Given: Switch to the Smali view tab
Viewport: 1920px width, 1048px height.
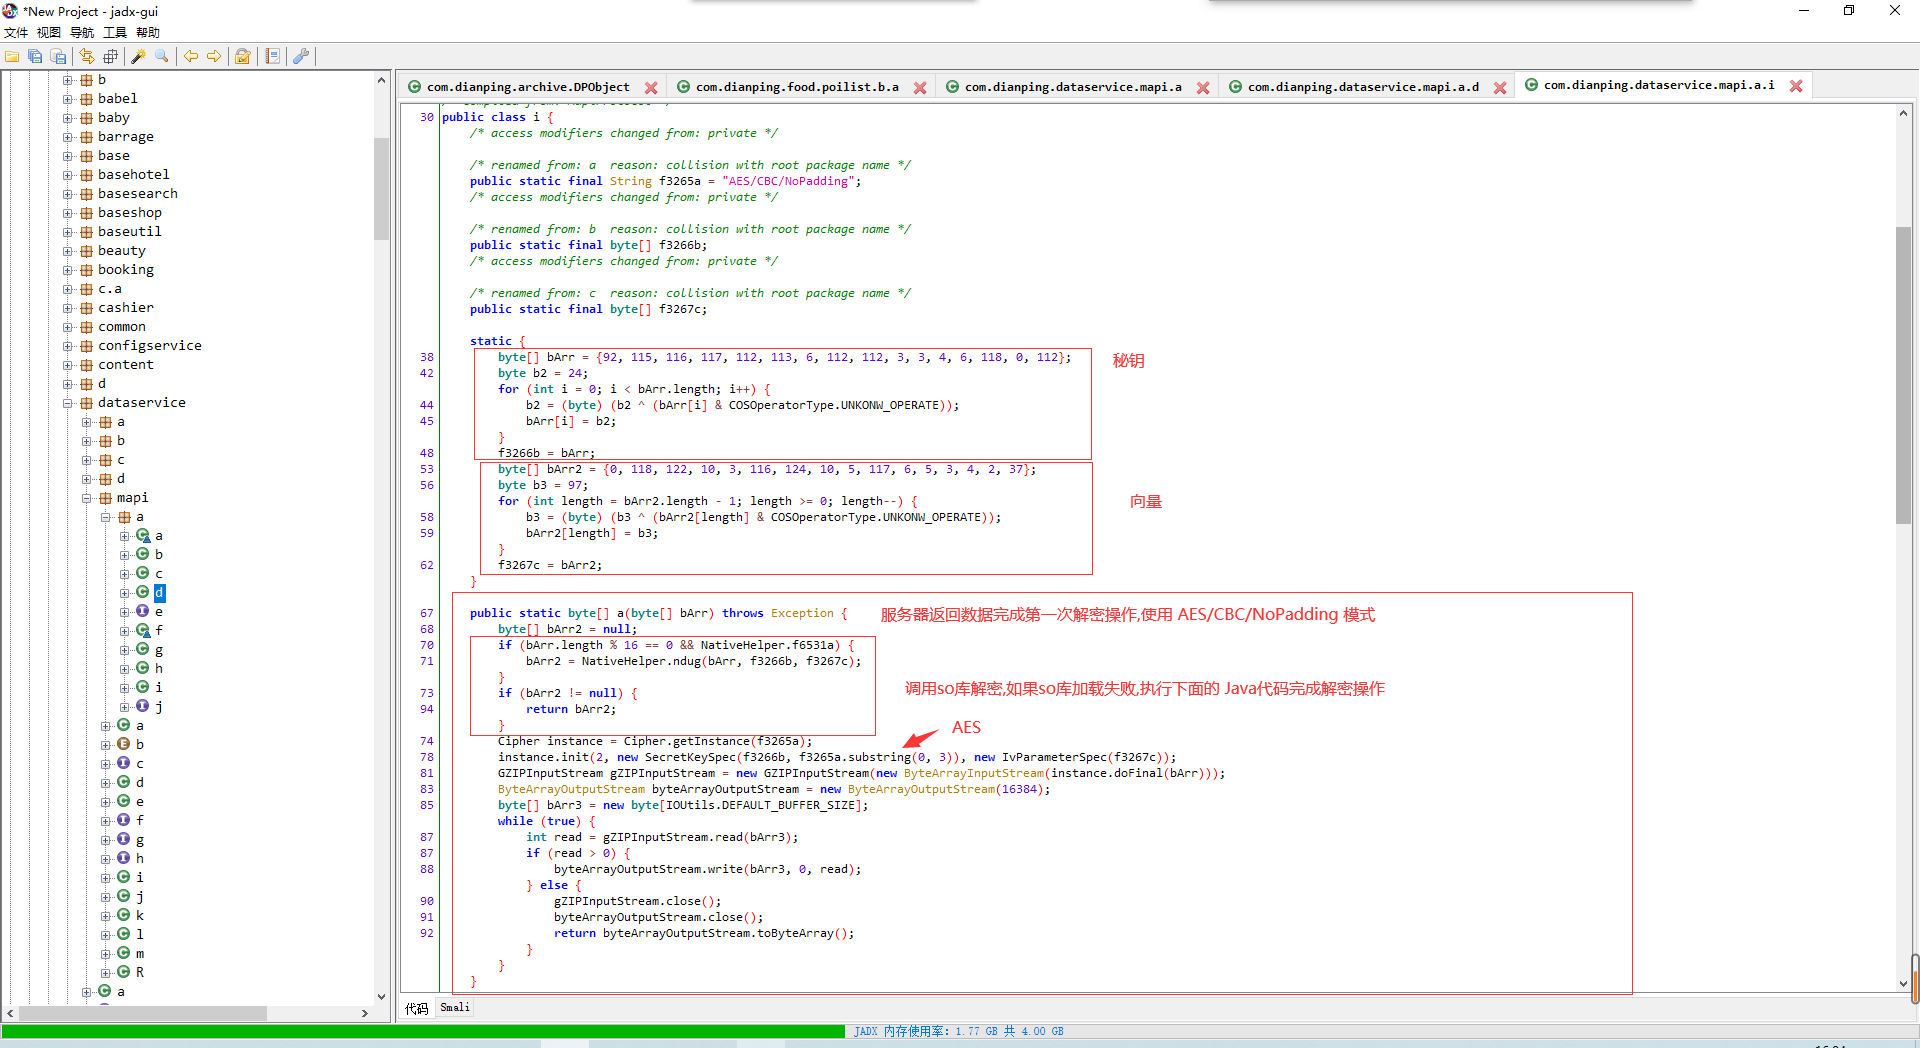Looking at the screenshot, I should [x=455, y=1008].
